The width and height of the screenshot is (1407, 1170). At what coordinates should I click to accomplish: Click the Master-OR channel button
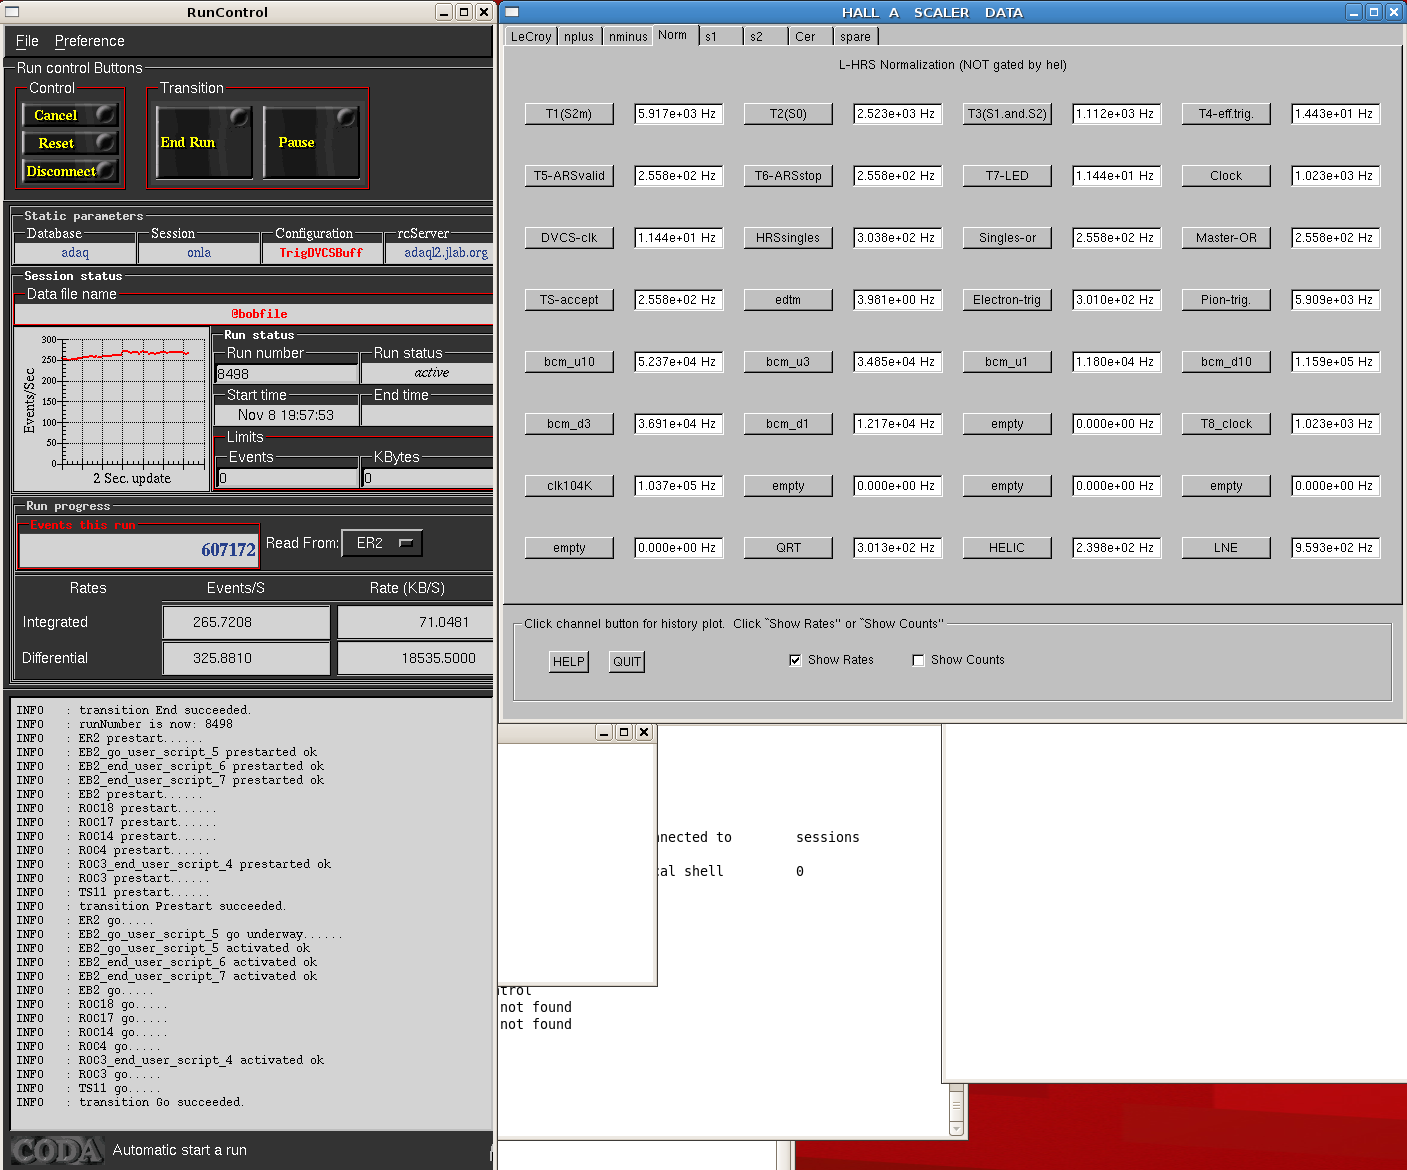tap(1226, 238)
